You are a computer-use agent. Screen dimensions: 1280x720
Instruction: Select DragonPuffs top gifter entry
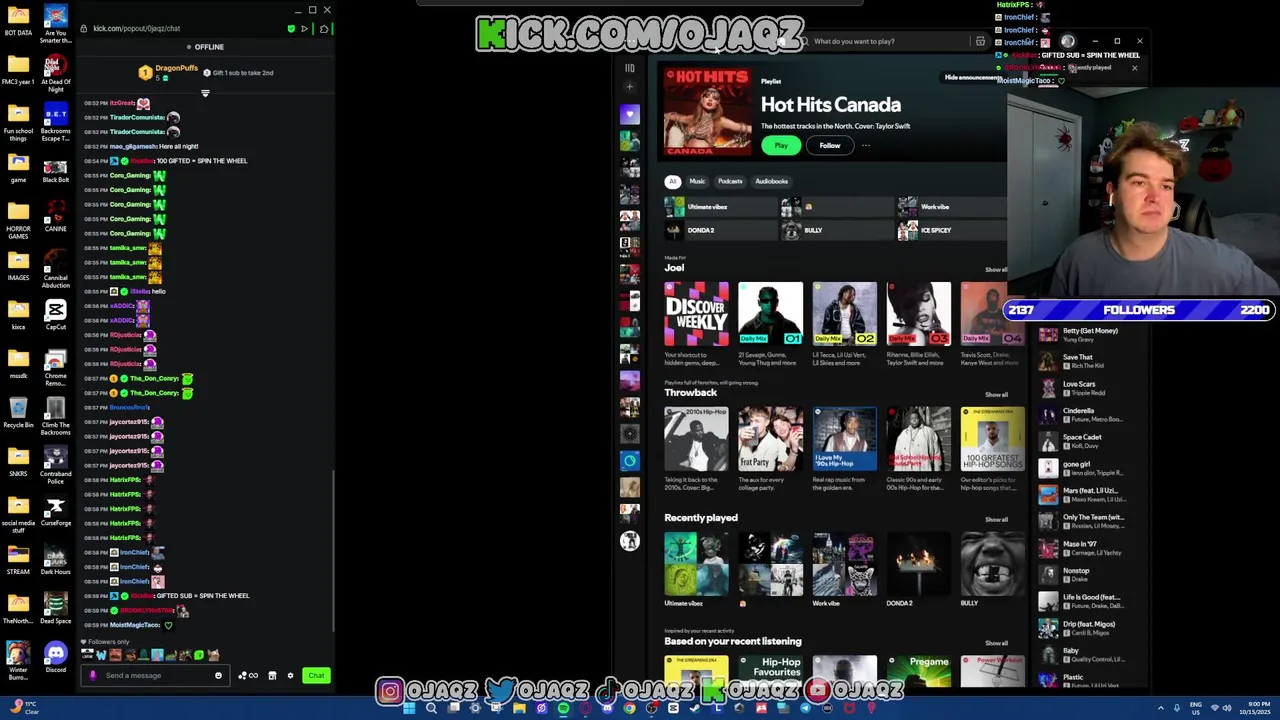[x=169, y=72]
